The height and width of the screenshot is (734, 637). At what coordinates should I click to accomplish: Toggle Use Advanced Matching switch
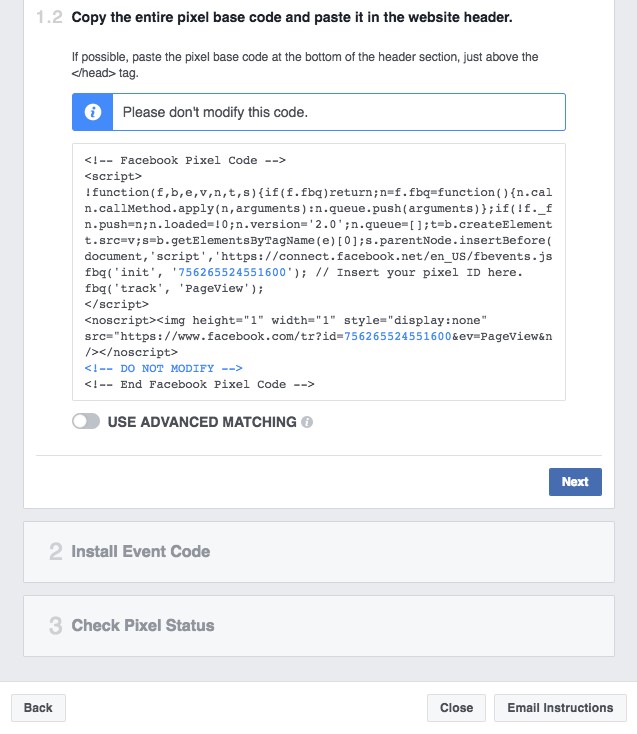[x=86, y=421]
